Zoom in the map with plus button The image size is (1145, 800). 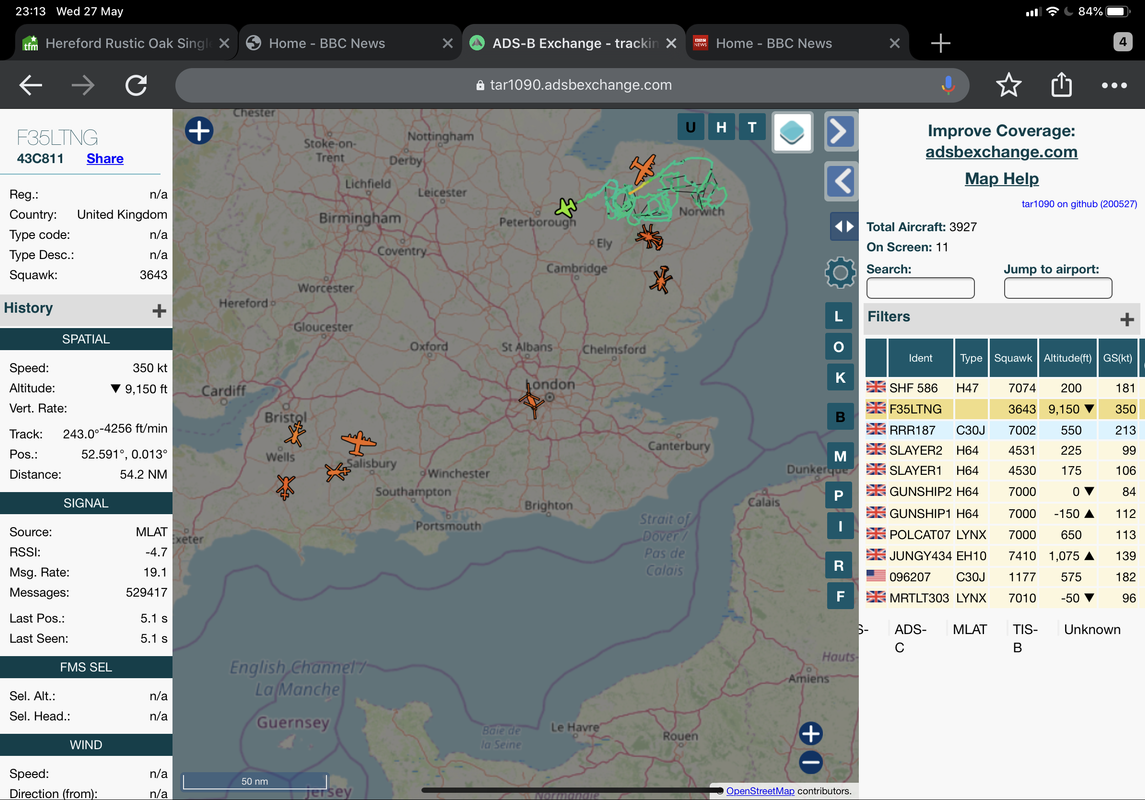[811, 734]
